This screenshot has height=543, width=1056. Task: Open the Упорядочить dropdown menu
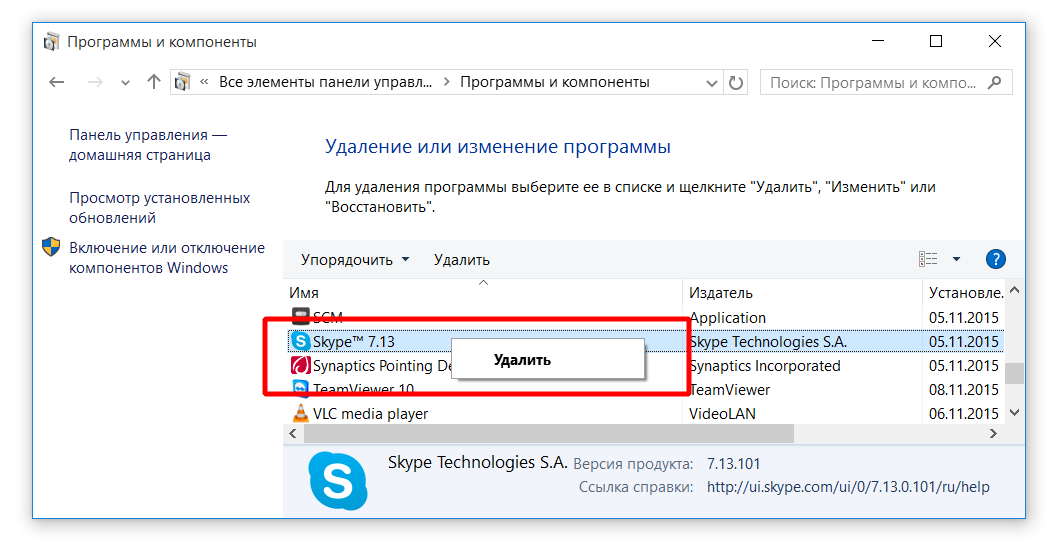tap(355, 259)
